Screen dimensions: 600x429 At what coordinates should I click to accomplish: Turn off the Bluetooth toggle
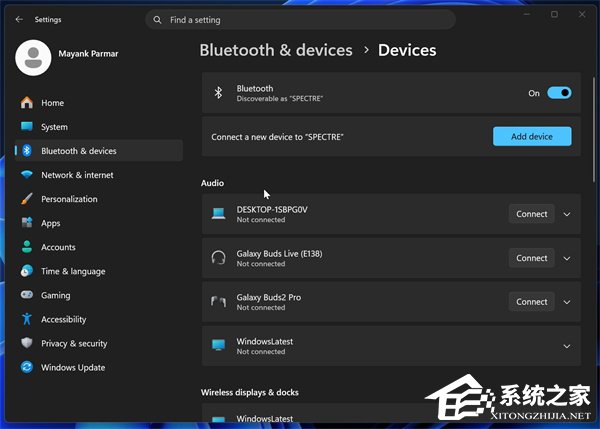(x=559, y=93)
